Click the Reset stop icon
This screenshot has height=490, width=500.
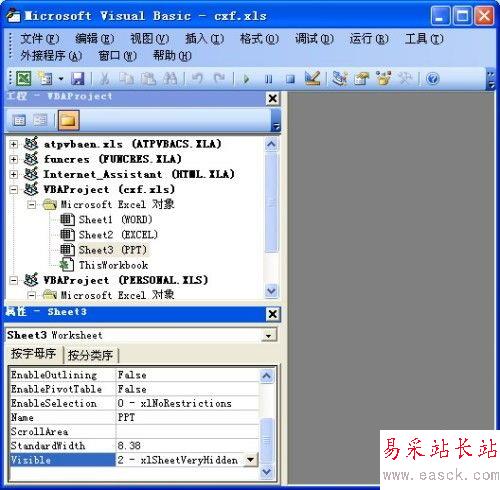coord(290,79)
